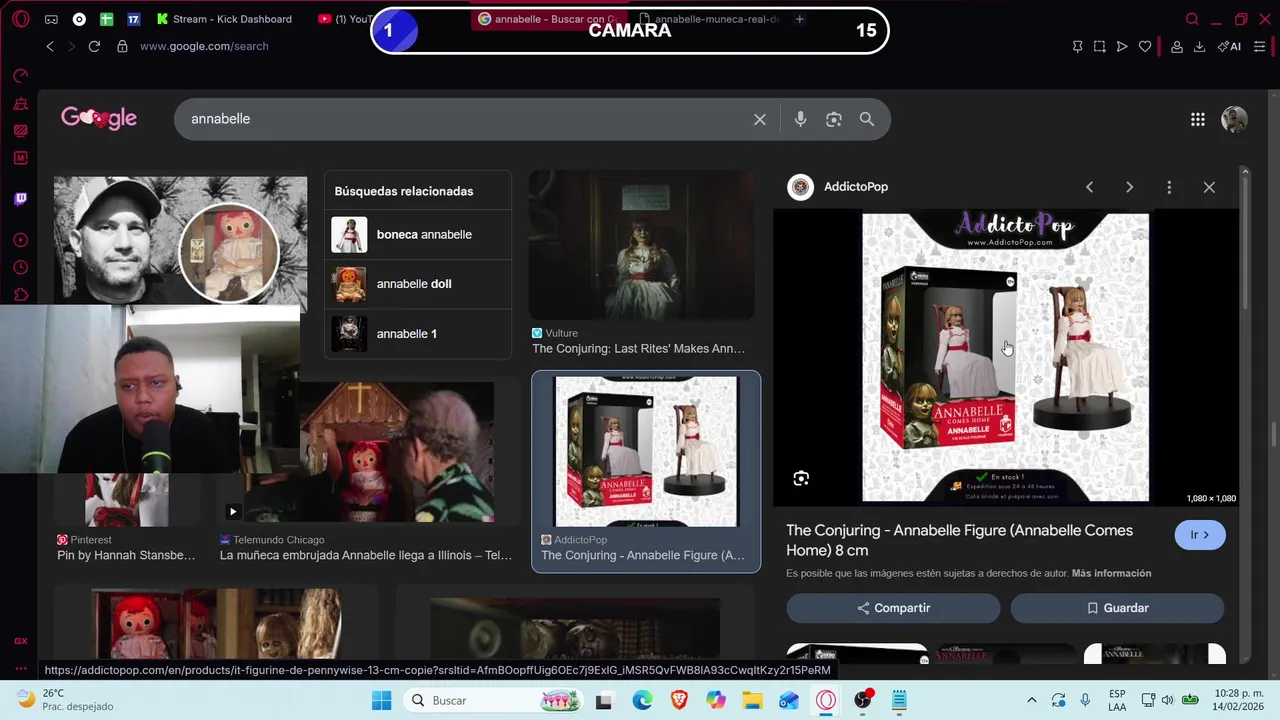Open Microsoft Edge from taskbar

pyautogui.click(x=642, y=701)
